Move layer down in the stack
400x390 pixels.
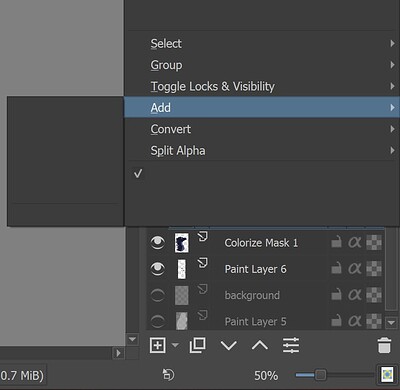[x=229, y=345]
